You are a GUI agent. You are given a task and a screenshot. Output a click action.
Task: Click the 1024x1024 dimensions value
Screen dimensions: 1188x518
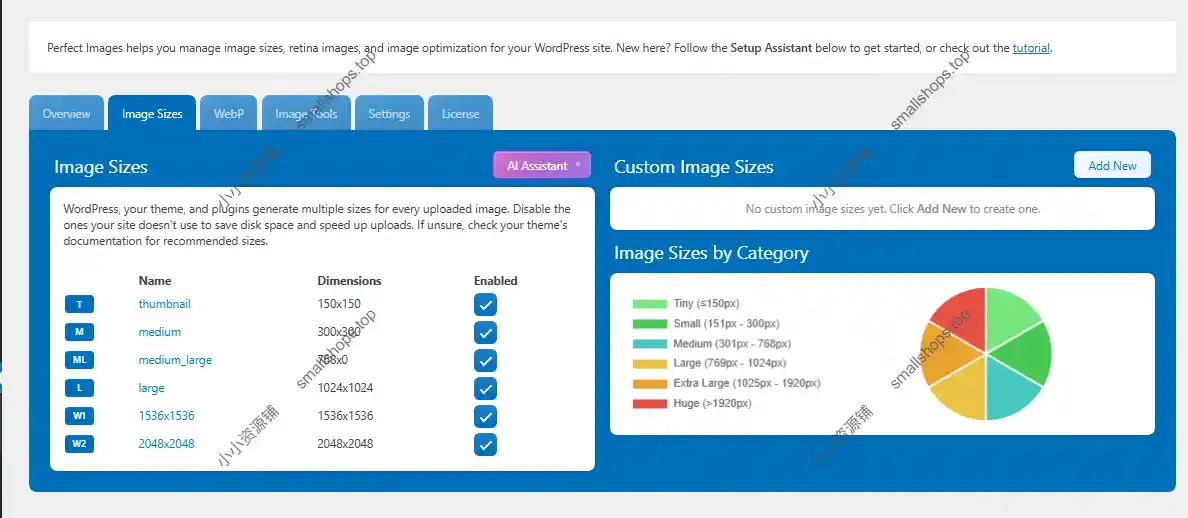tap(345, 388)
